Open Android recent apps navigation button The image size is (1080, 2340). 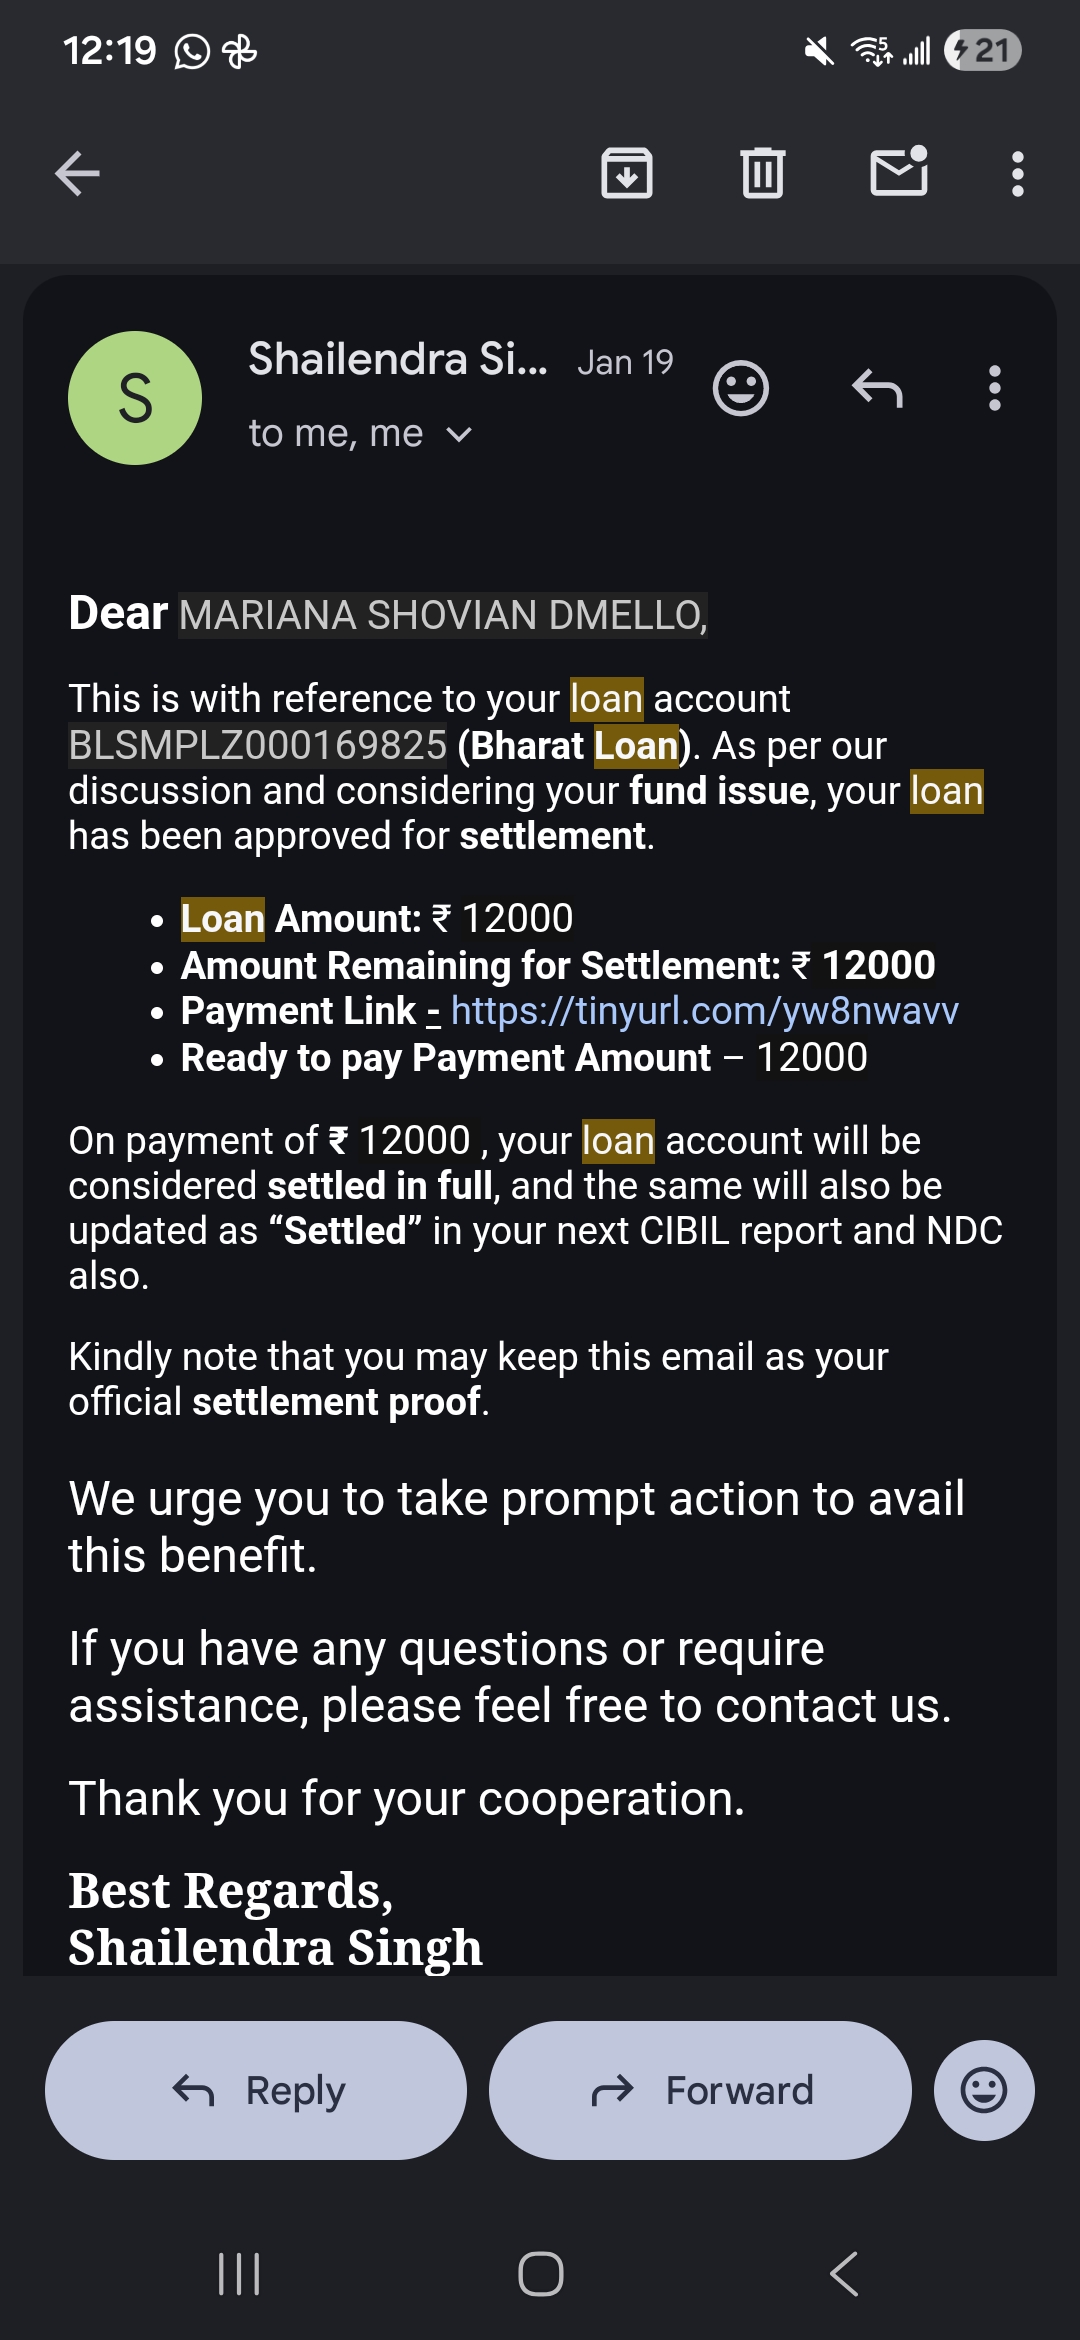(x=239, y=2274)
